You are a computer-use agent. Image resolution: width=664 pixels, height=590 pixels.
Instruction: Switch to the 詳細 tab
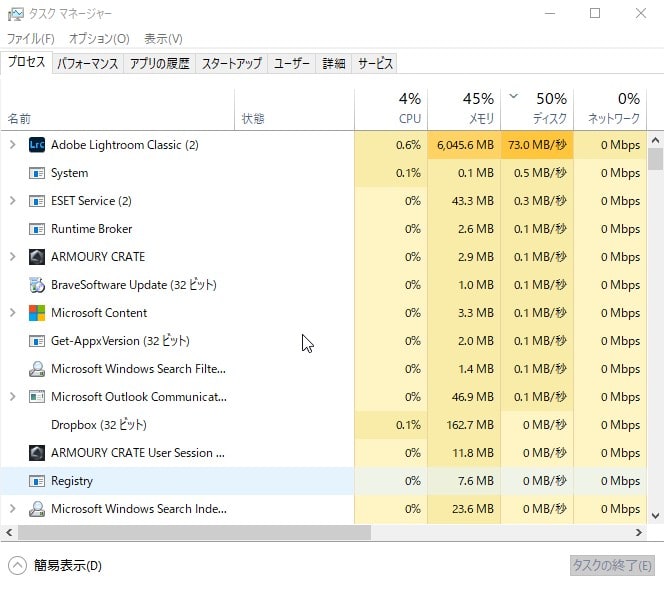pos(334,64)
